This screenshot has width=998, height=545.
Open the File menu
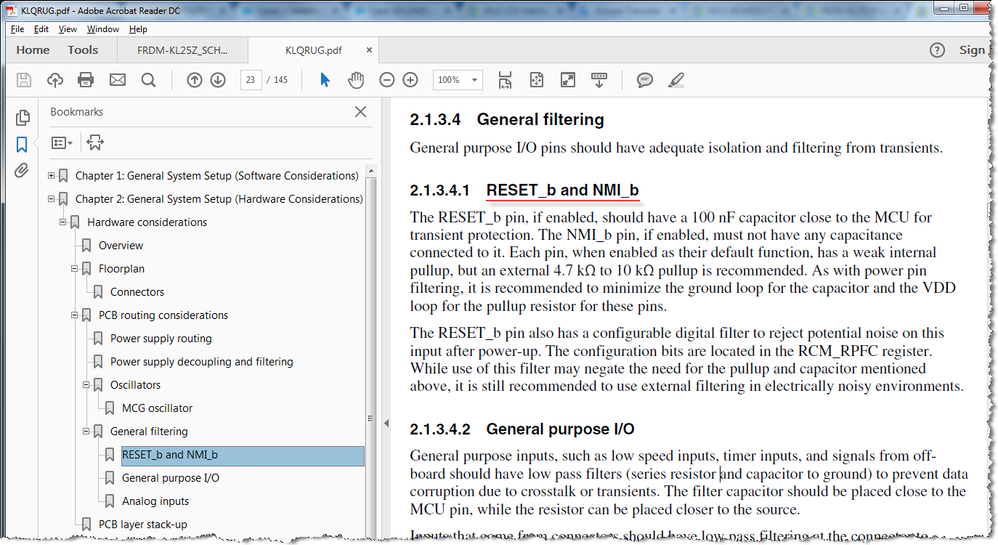tap(17, 29)
